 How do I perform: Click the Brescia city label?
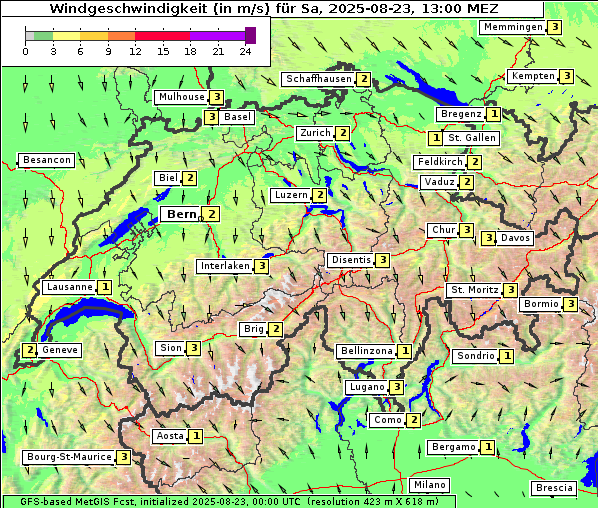554,488
